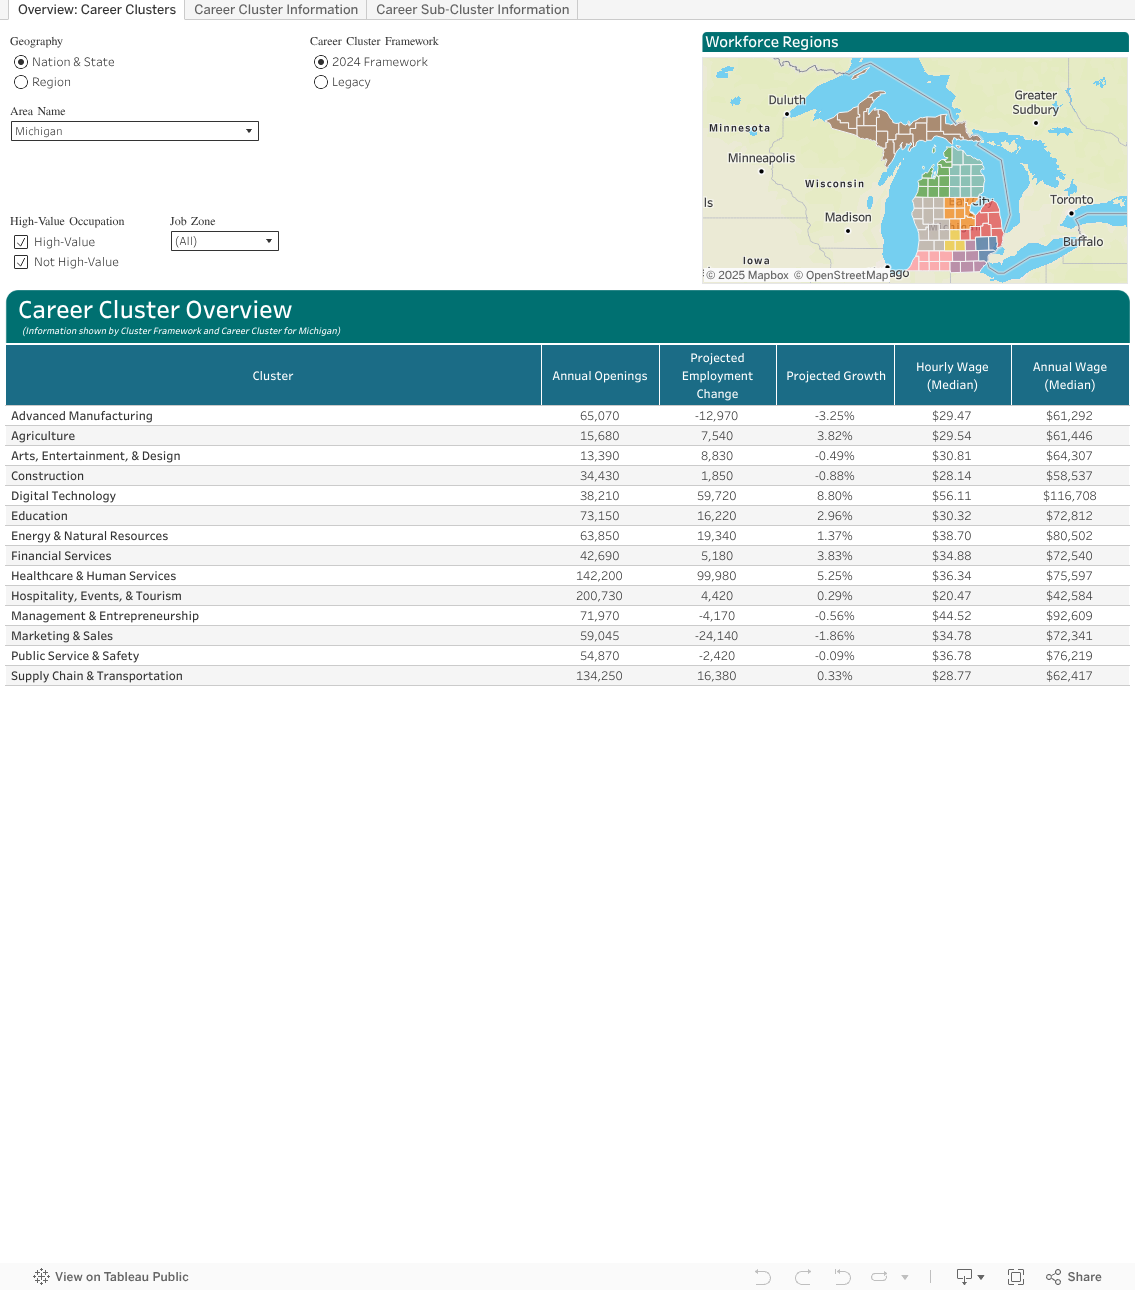The height and width of the screenshot is (1290, 1135).
Task: Click the Projected Growth column header
Action: 836,376
